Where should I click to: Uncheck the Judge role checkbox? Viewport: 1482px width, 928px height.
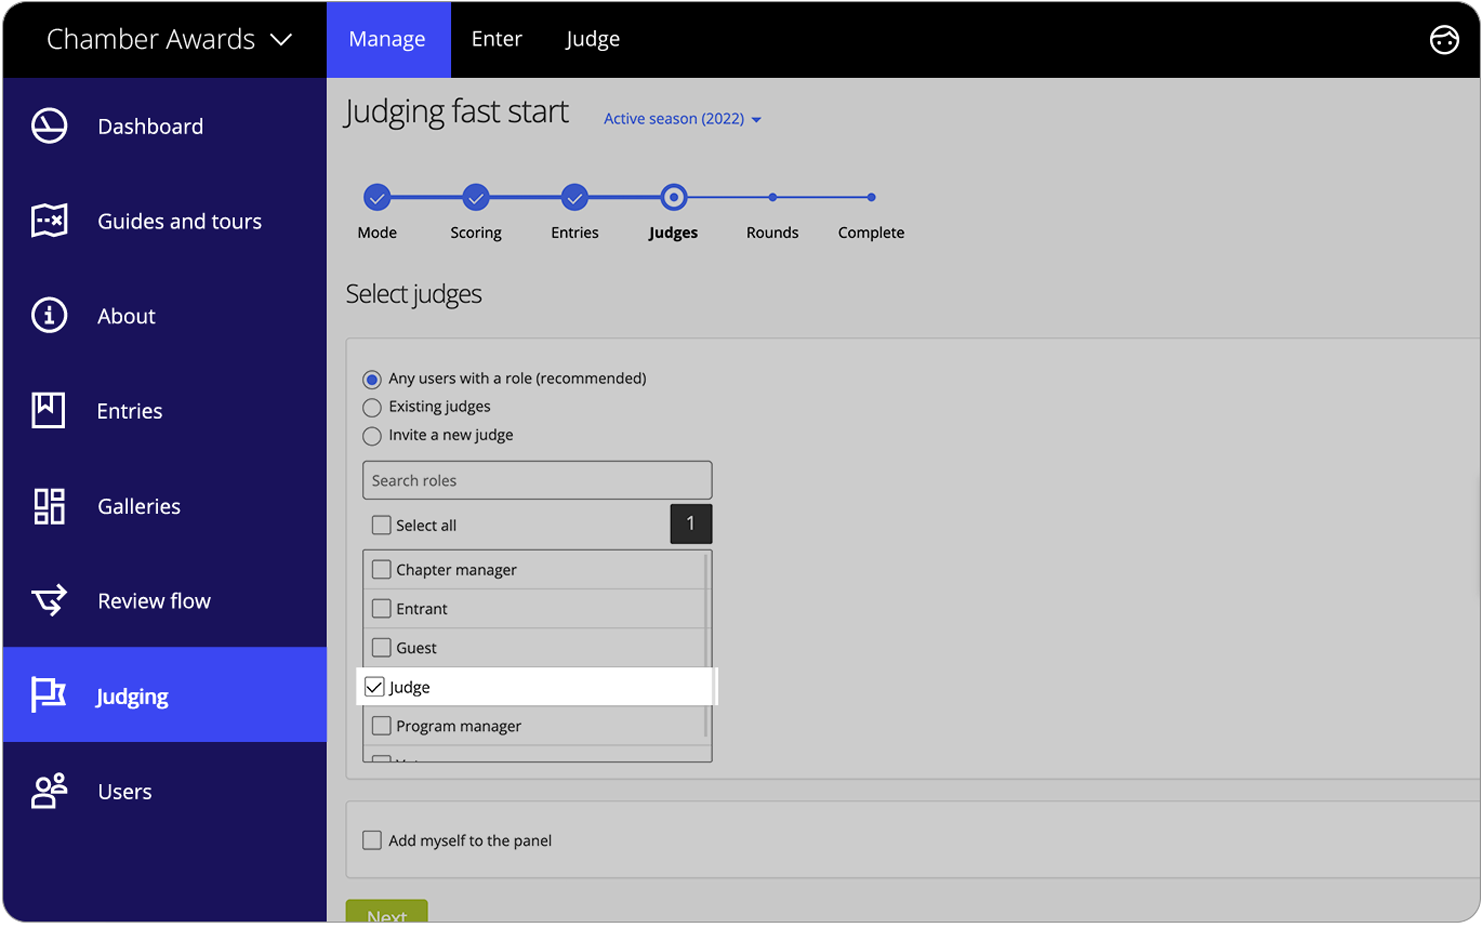click(375, 686)
